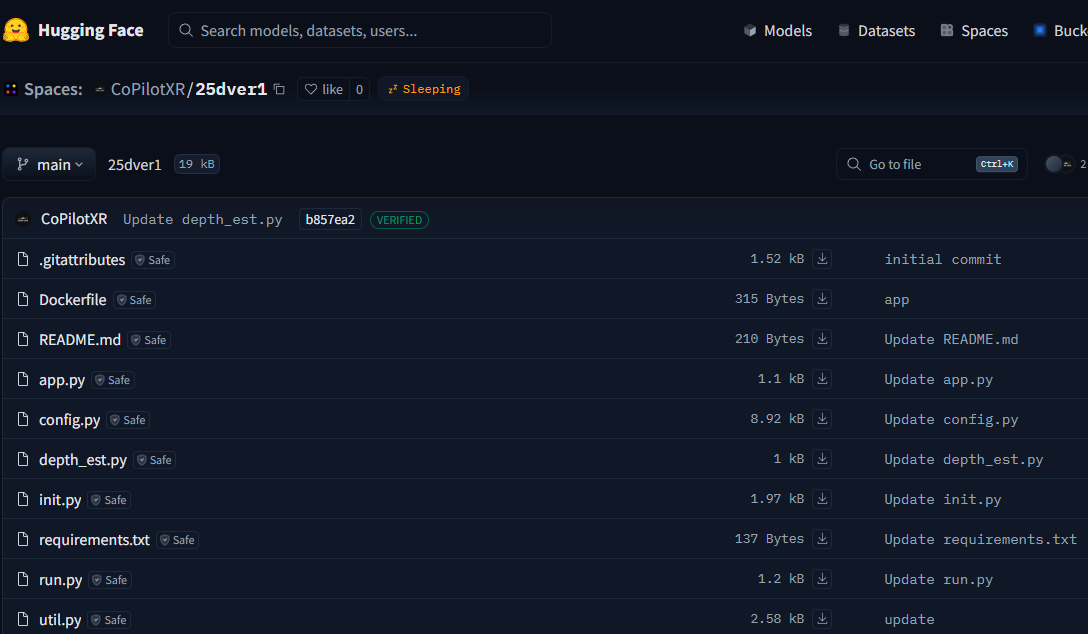Click the Safe badge next to util.py
Viewport: 1088px width, 634px height.
[110, 620]
